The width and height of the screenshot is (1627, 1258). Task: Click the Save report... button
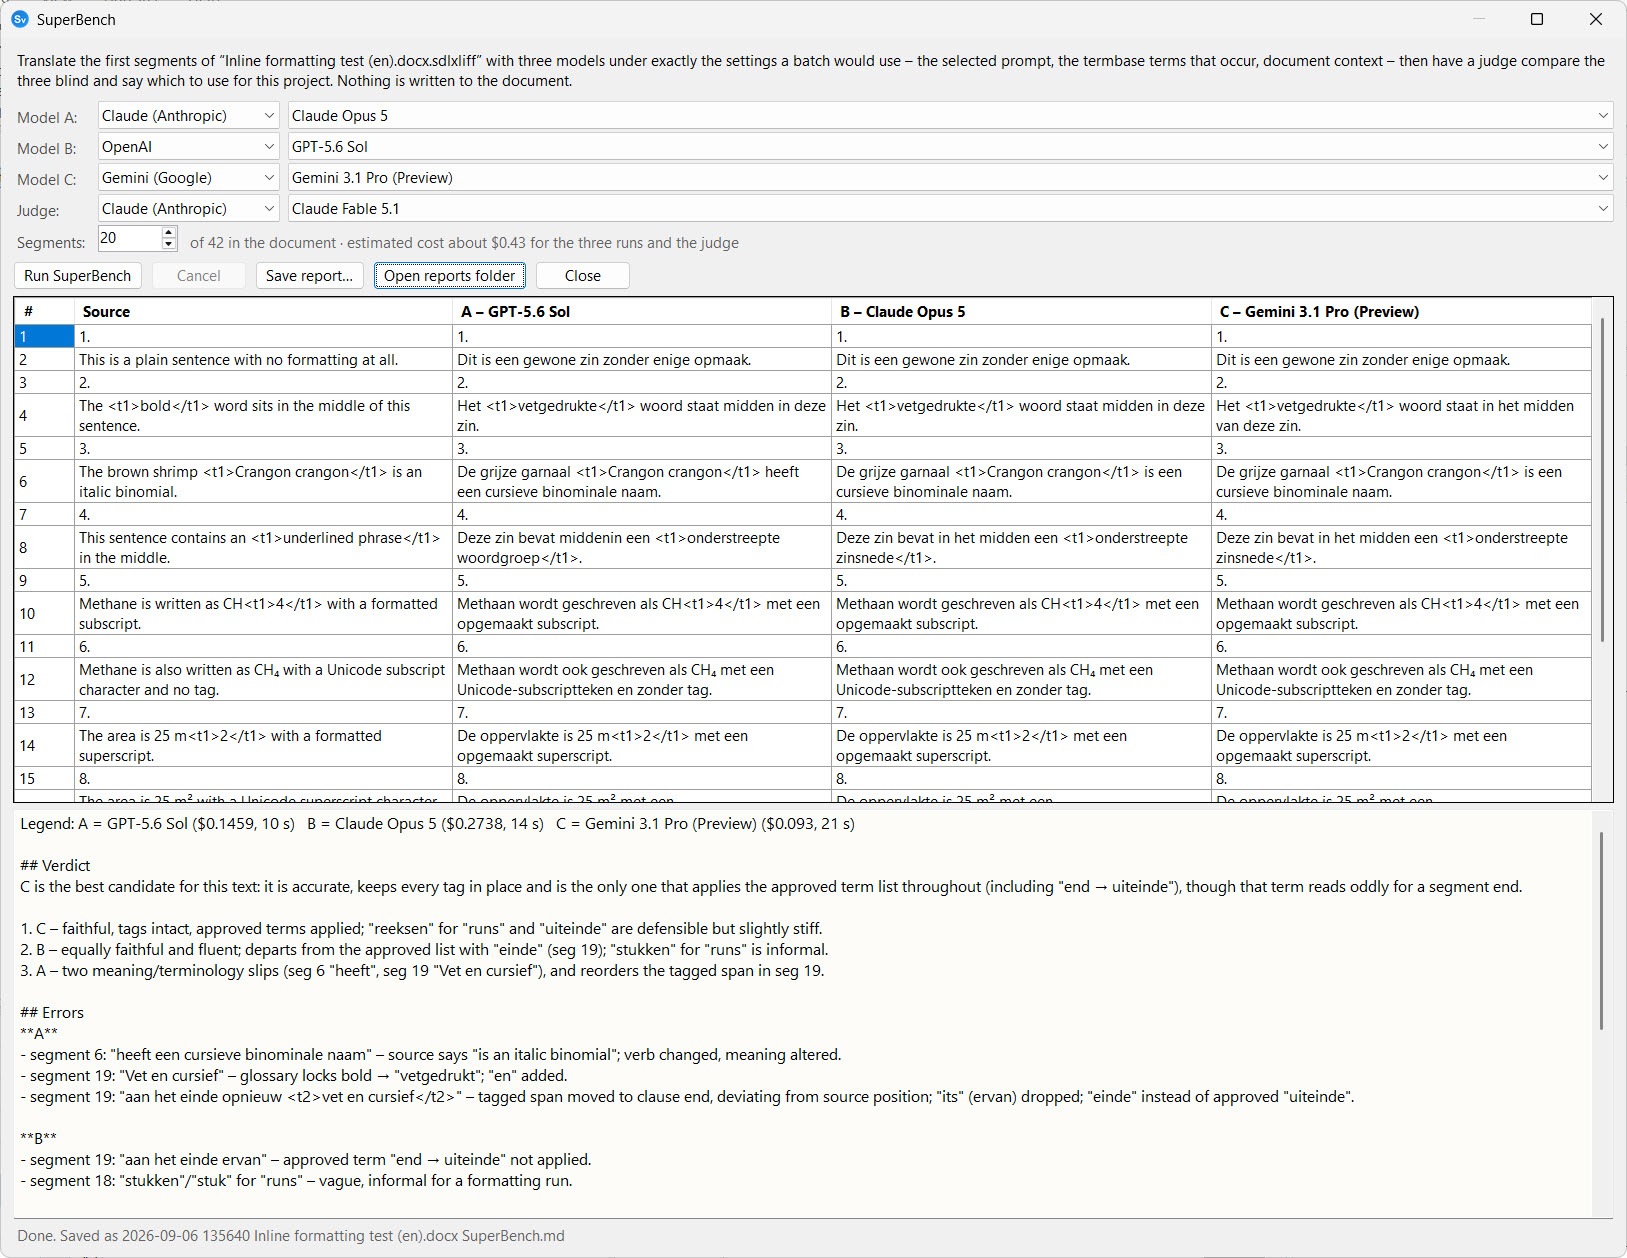click(310, 276)
